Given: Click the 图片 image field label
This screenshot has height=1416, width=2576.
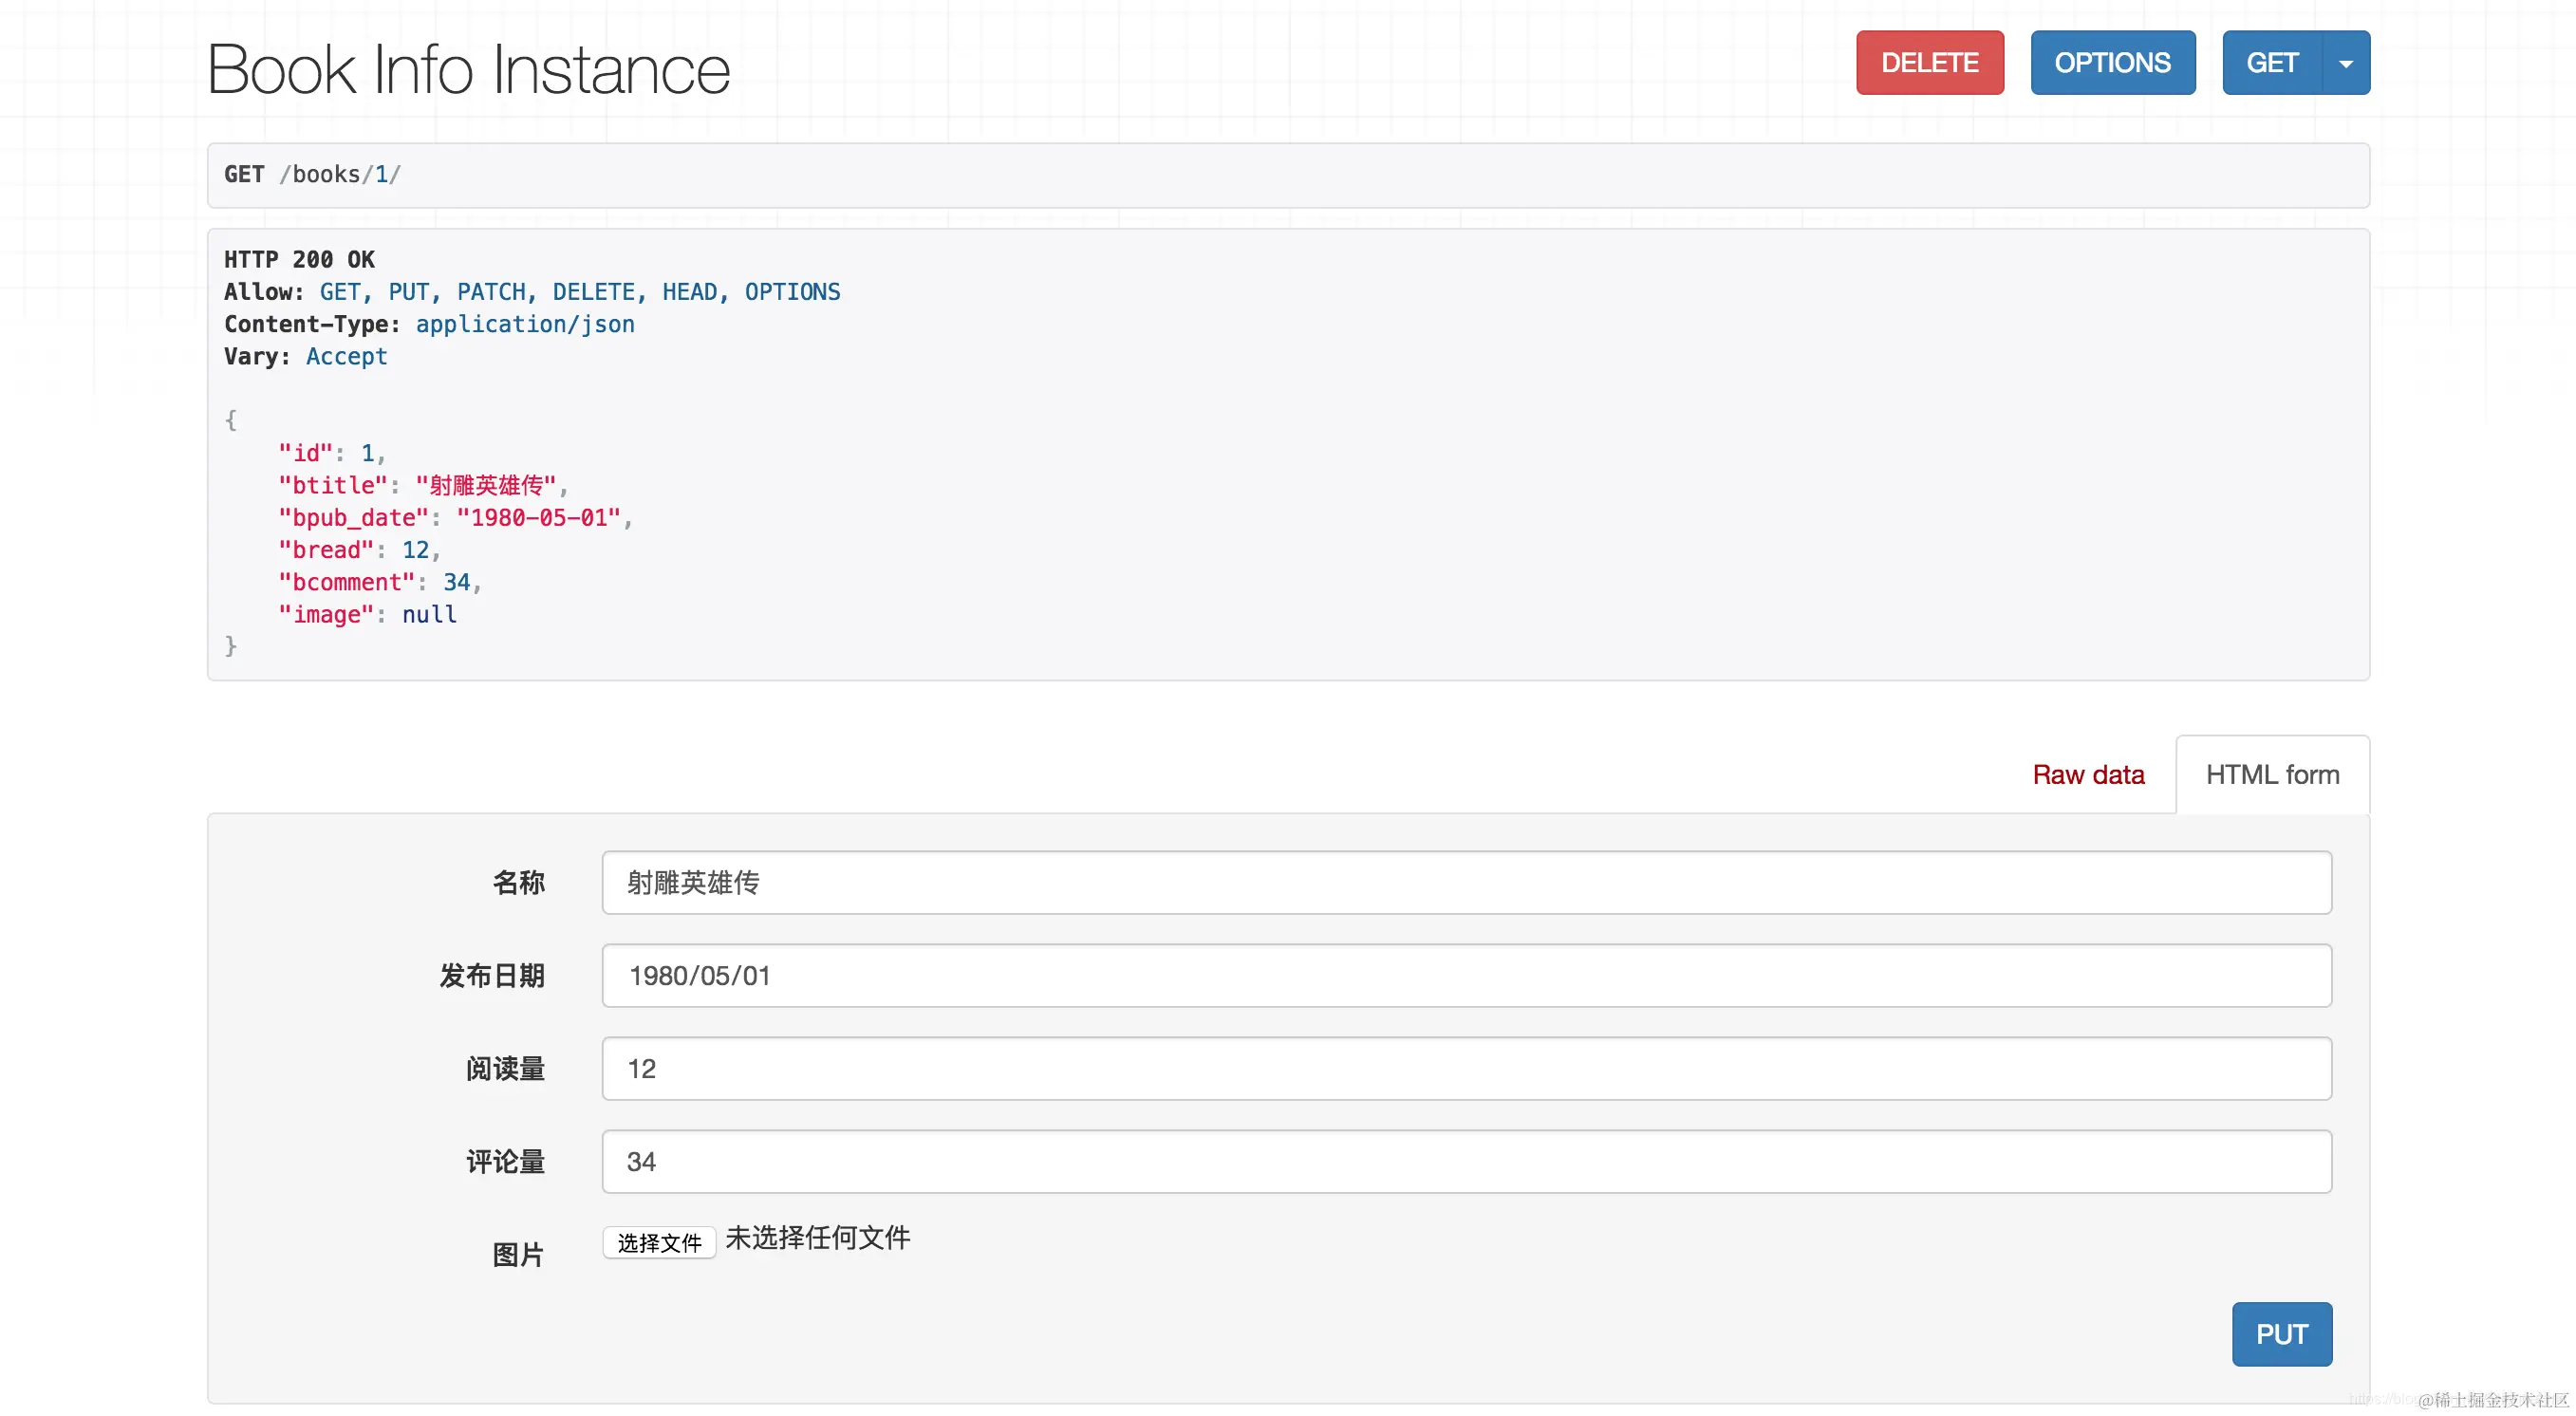Looking at the screenshot, I should coord(518,1254).
